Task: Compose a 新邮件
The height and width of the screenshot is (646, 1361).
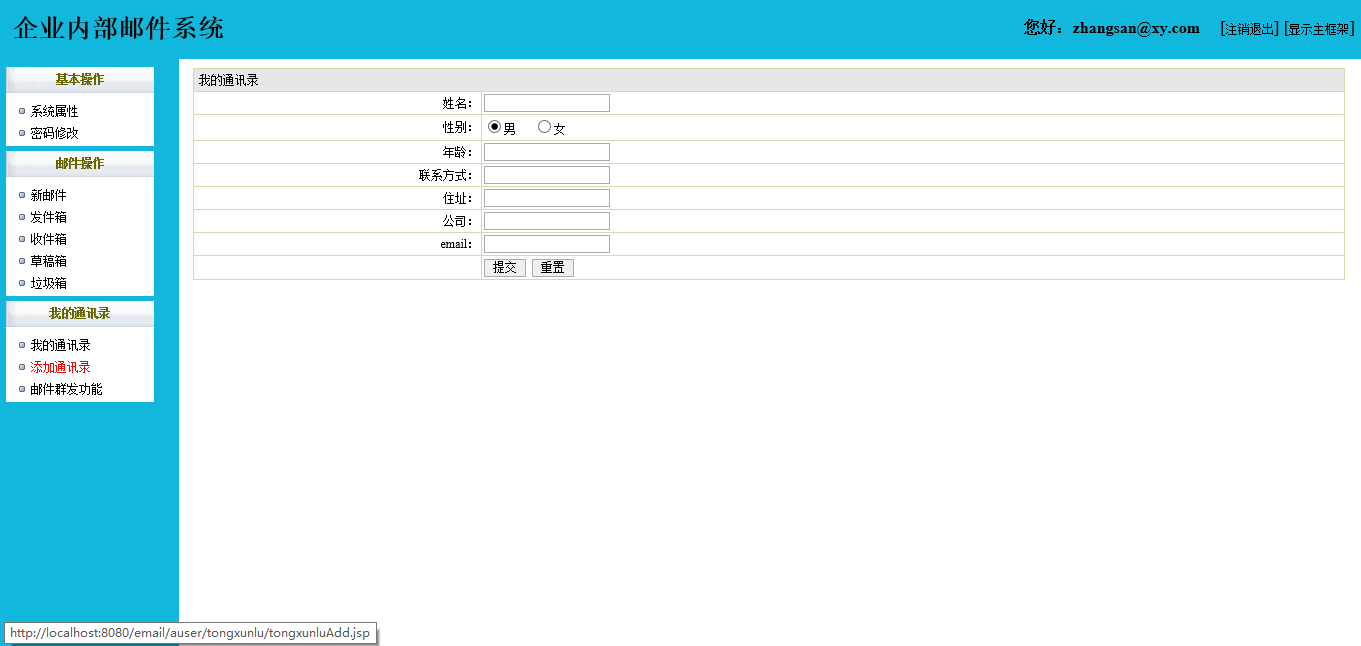Action: [48, 195]
